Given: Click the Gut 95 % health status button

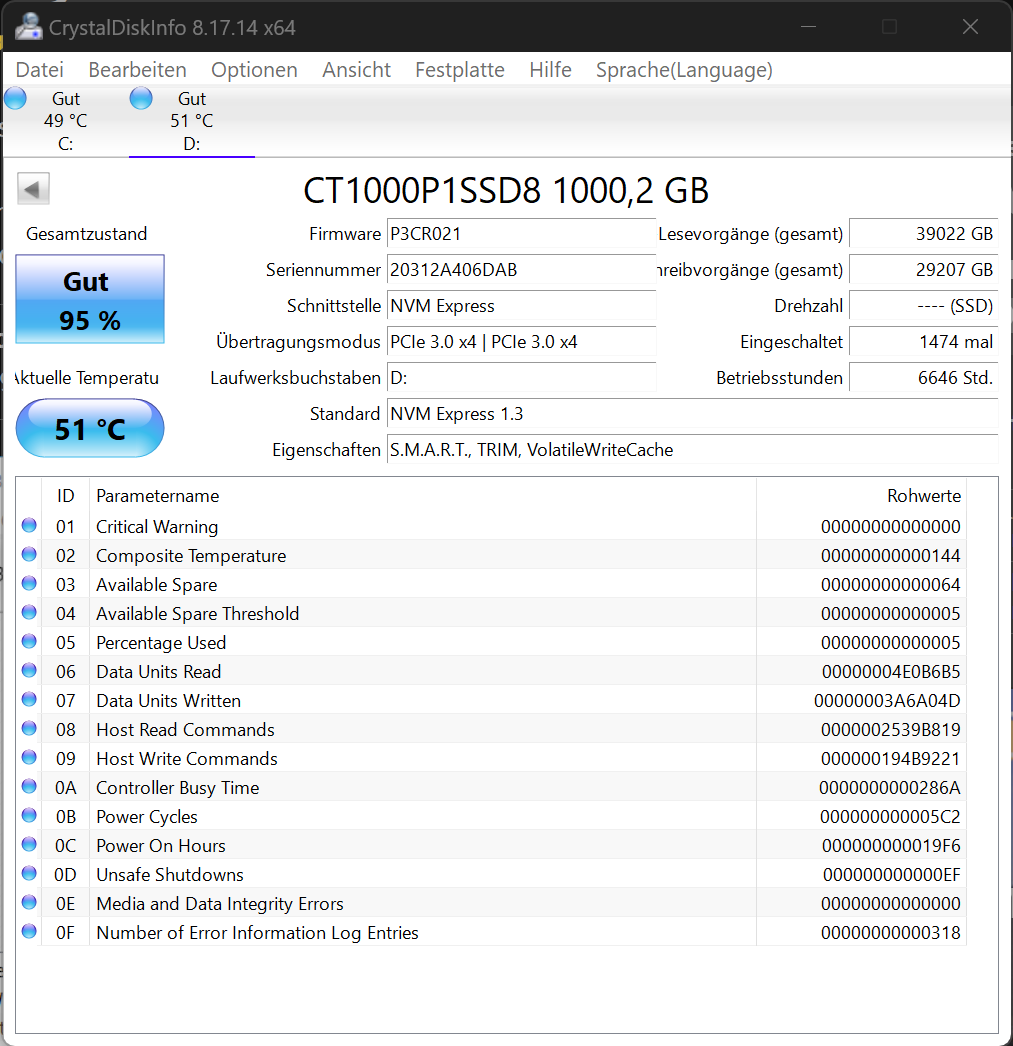Looking at the screenshot, I should coord(90,299).
